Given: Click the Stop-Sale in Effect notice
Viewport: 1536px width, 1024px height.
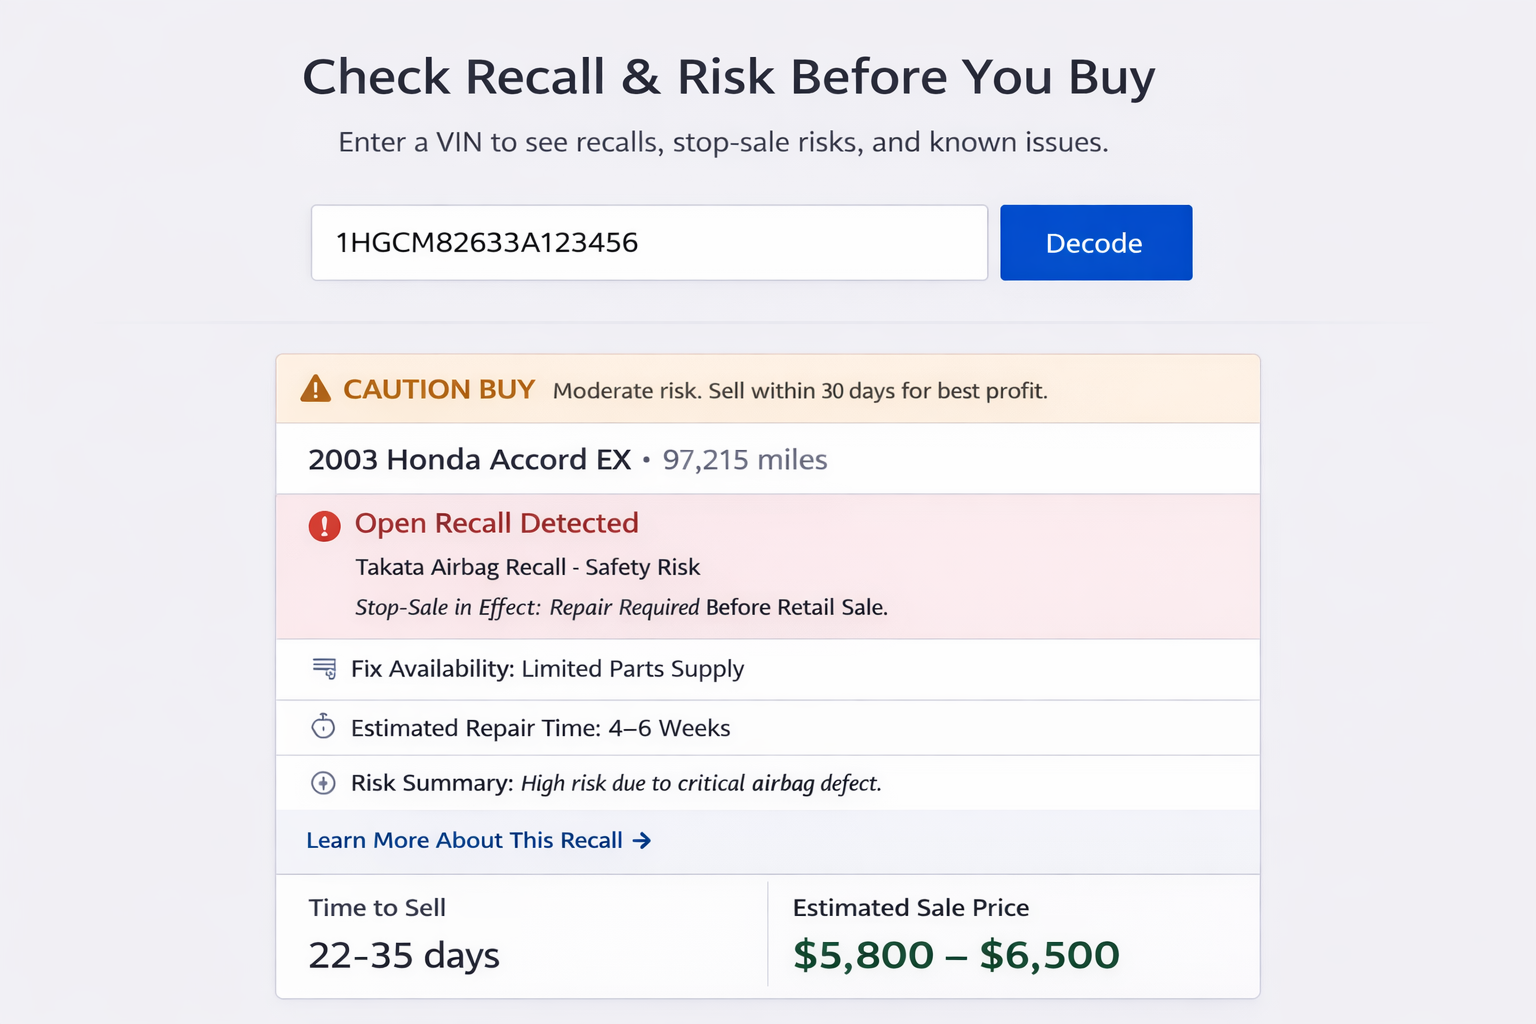Looking at the screenshot, I should (x=621, y=607).
